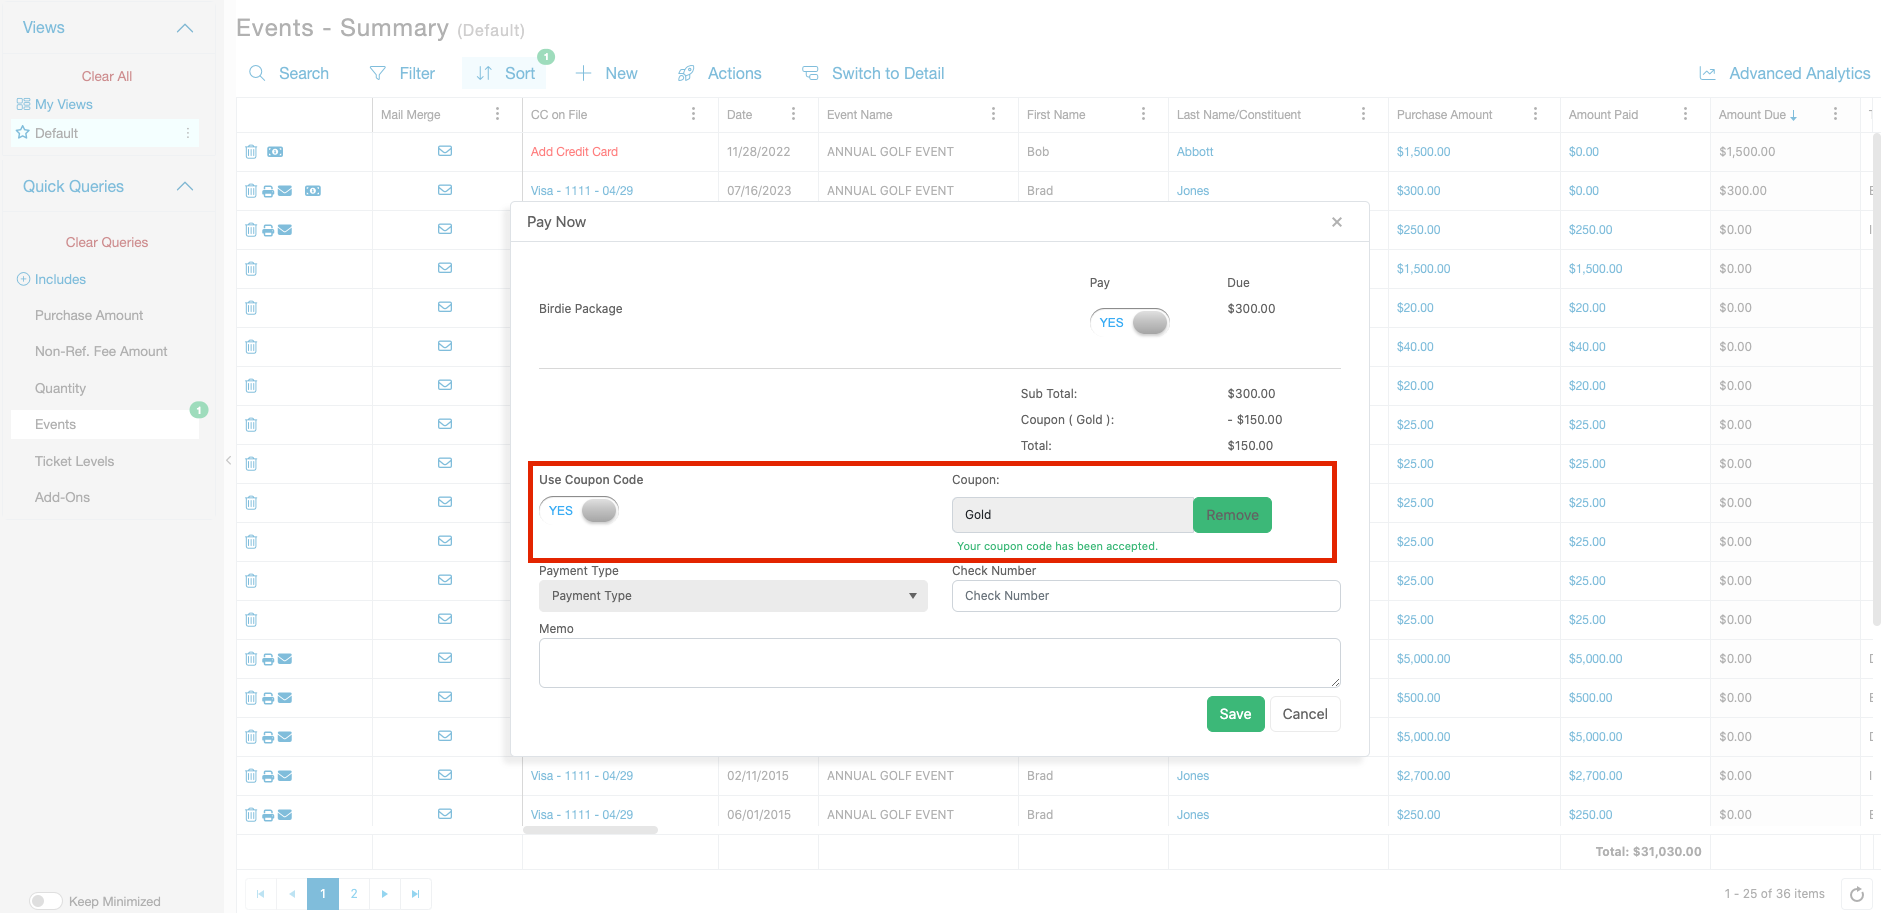Save the payment
The width and height of the screenshot is (1881, 913).
[1235, 714]
